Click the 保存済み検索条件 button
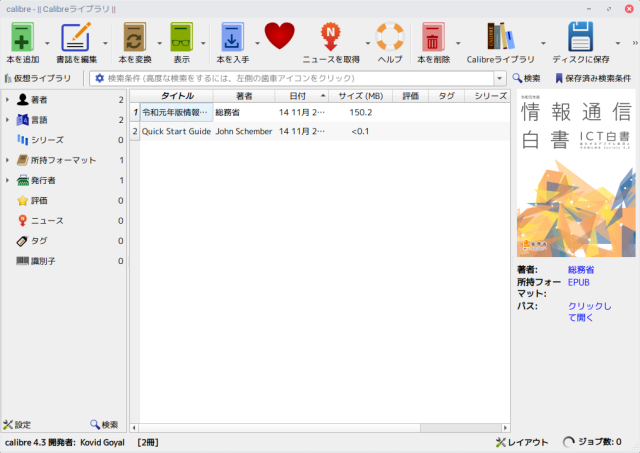The image size is (640, 453). tap(592, 78)
